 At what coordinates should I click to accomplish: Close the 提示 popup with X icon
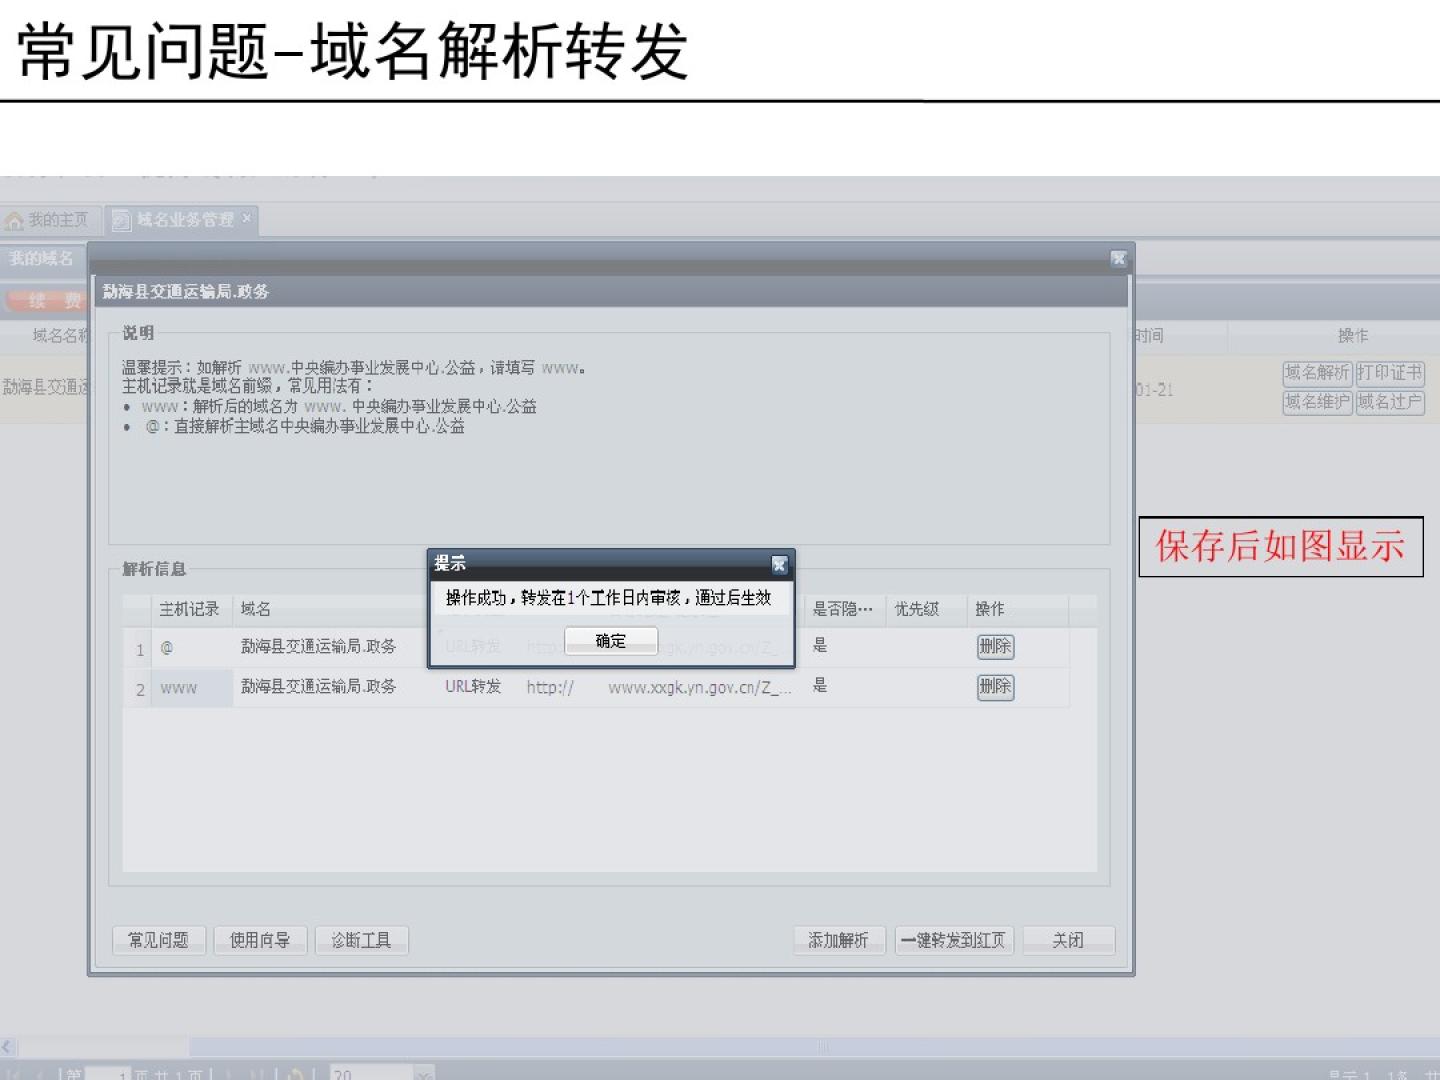click(779, 565)
